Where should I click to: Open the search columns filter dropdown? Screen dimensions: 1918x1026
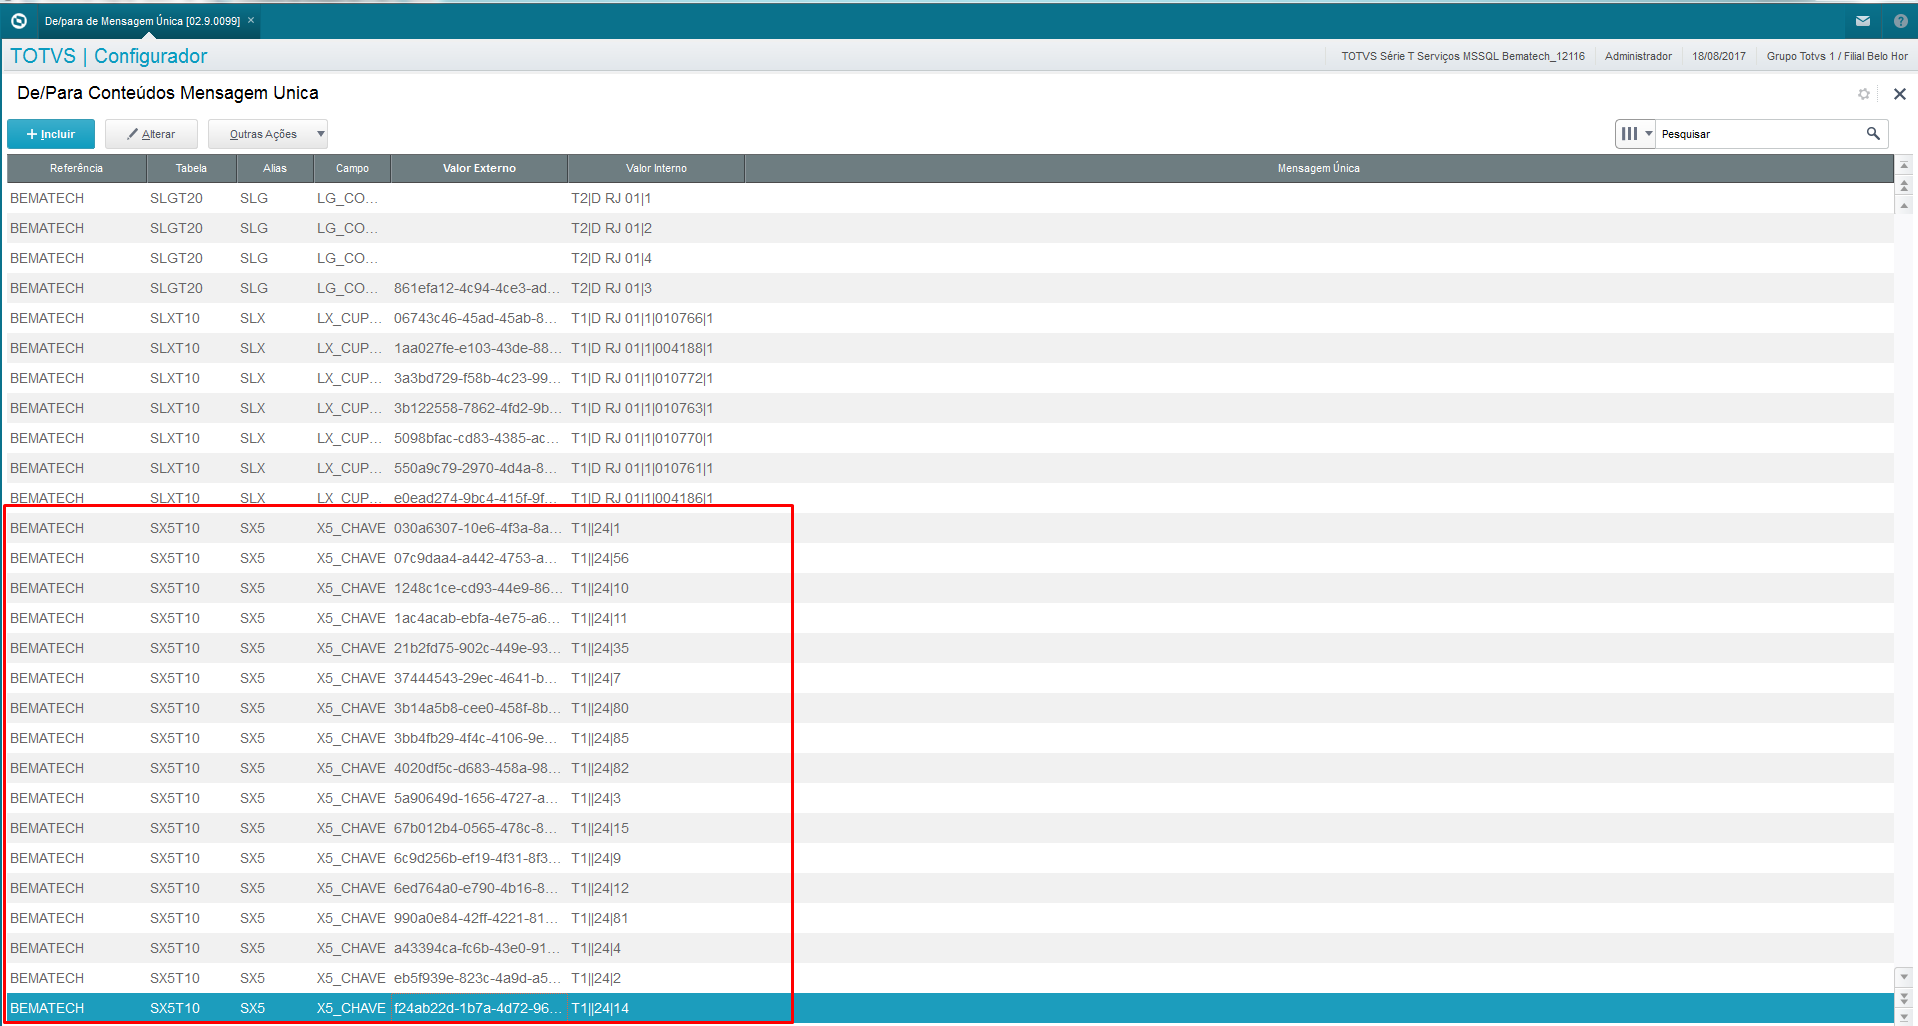1636,134
